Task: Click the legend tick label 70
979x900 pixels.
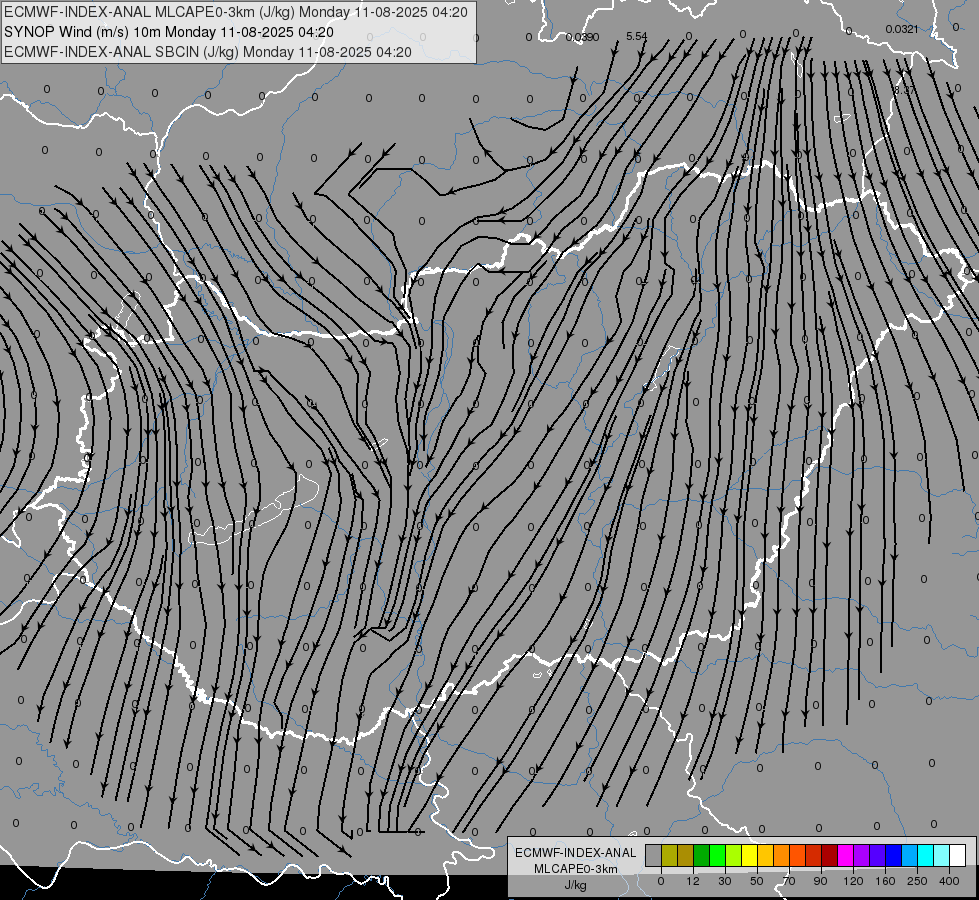Action: (x=789, y=881)
